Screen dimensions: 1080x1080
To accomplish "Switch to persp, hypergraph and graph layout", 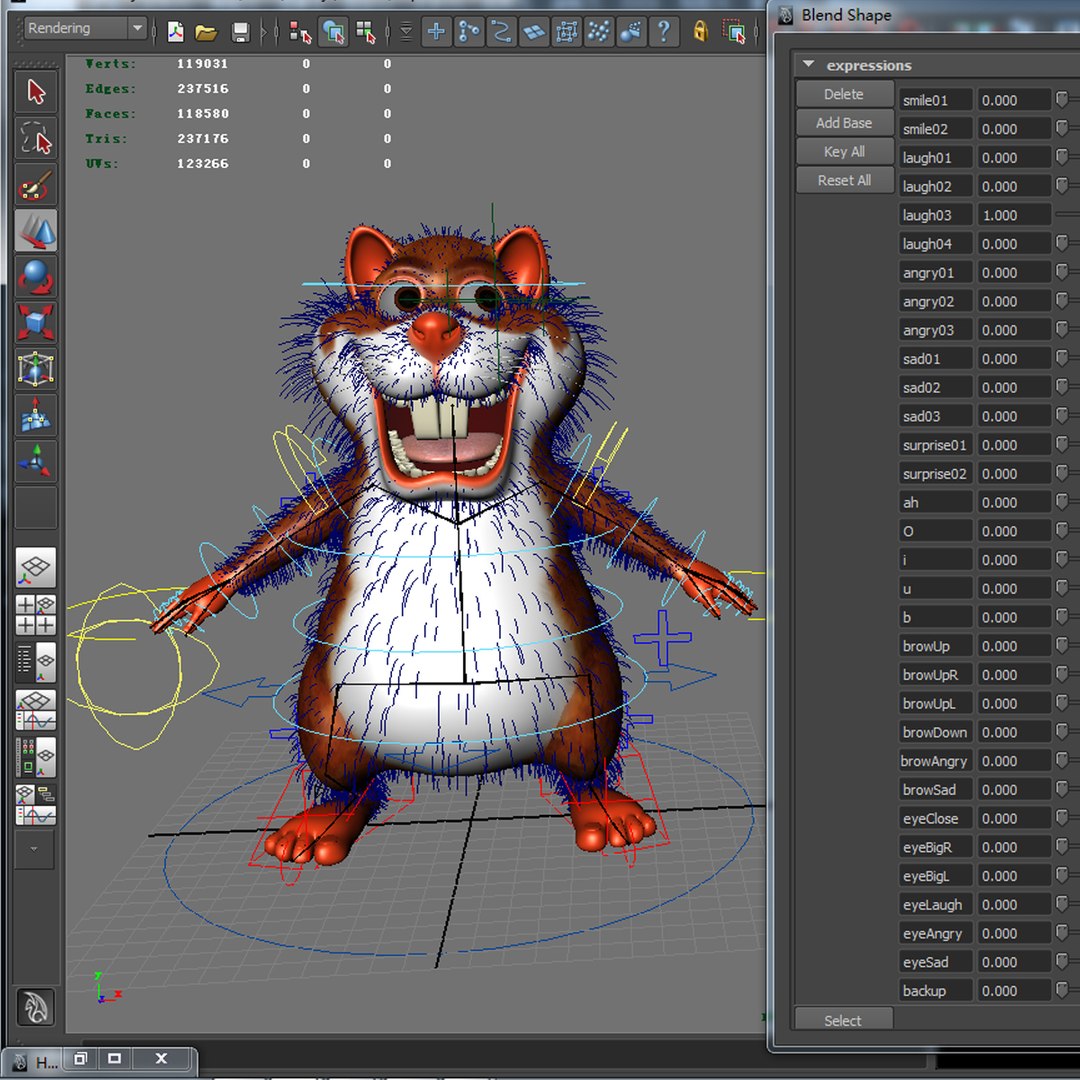I will (x=36, y=804).
